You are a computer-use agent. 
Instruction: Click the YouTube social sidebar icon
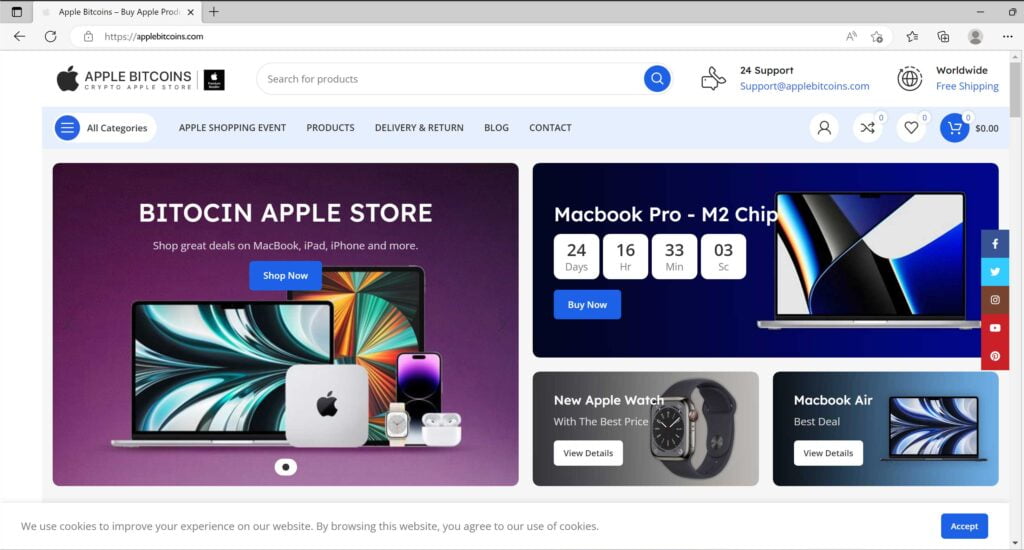[x=995, y=328]
